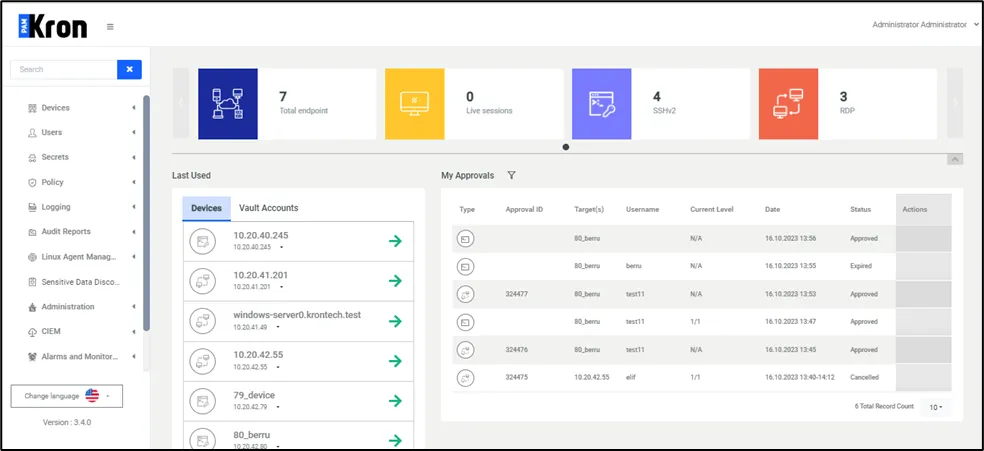Click the previous arrow of the stats carousel
The width and height of the screenshot is (984, 451).
pos(181,103)
